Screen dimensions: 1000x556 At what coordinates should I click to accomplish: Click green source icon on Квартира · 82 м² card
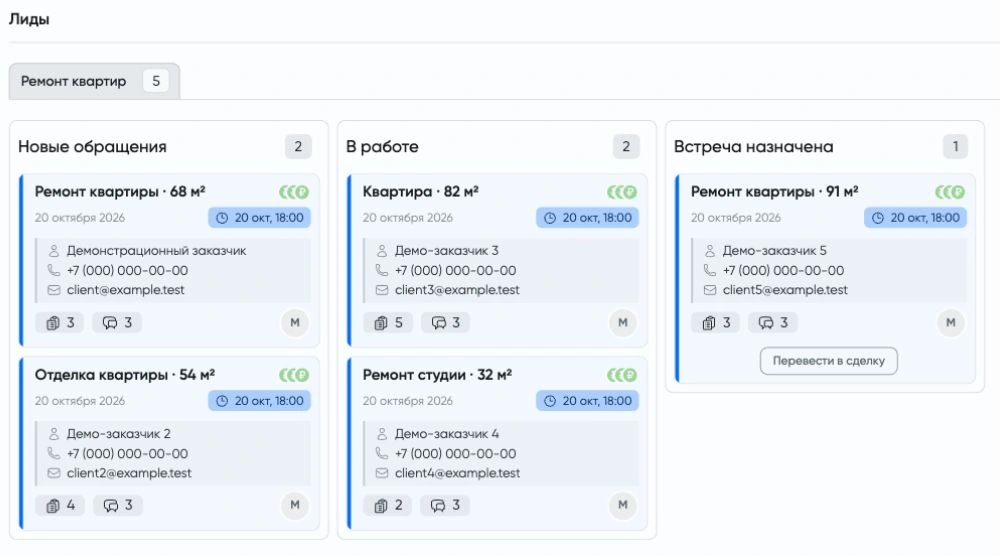(x=622, y=192)
